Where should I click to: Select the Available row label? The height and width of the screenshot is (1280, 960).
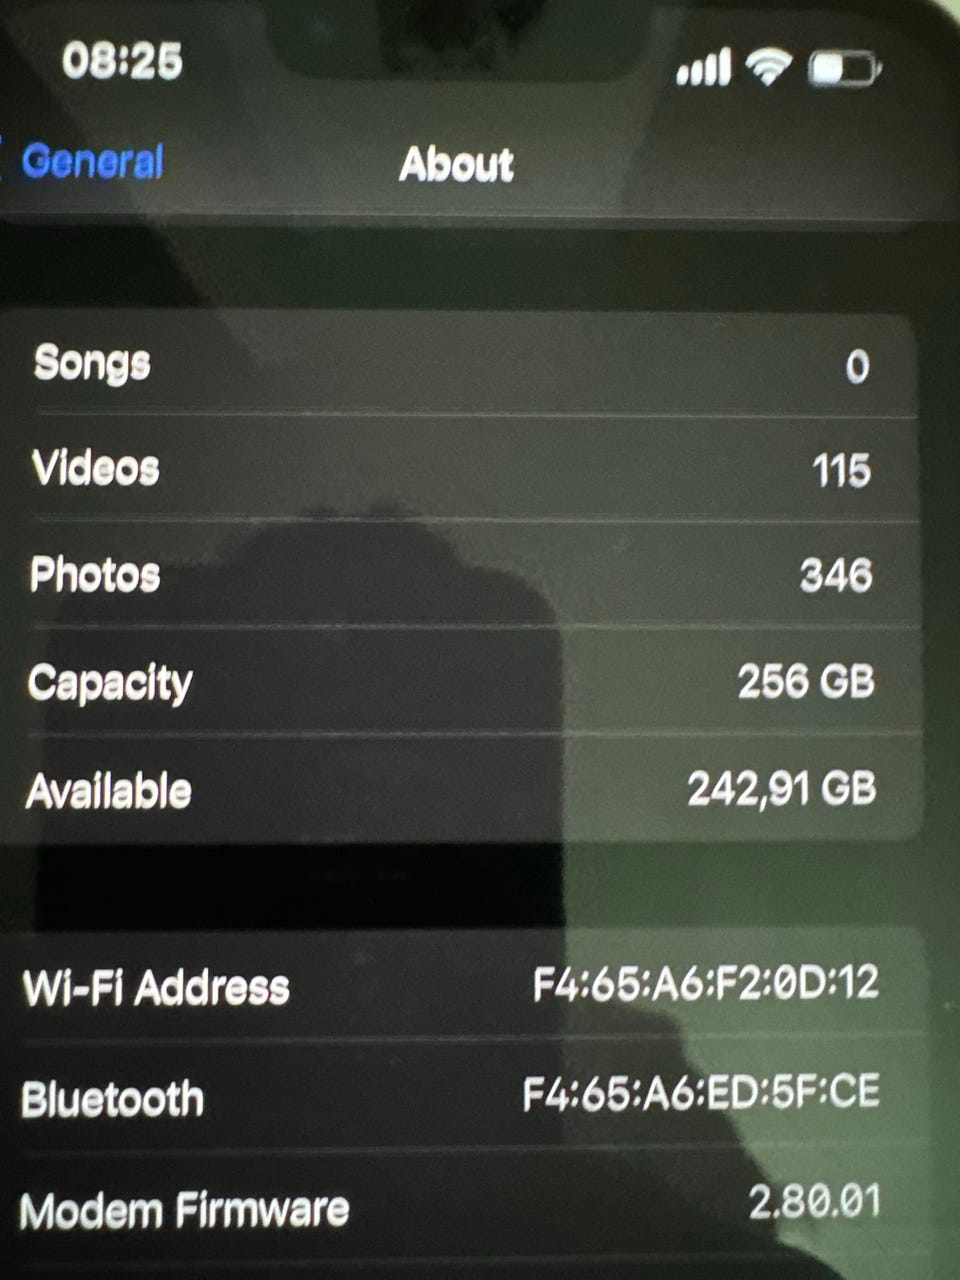[109, 791]
